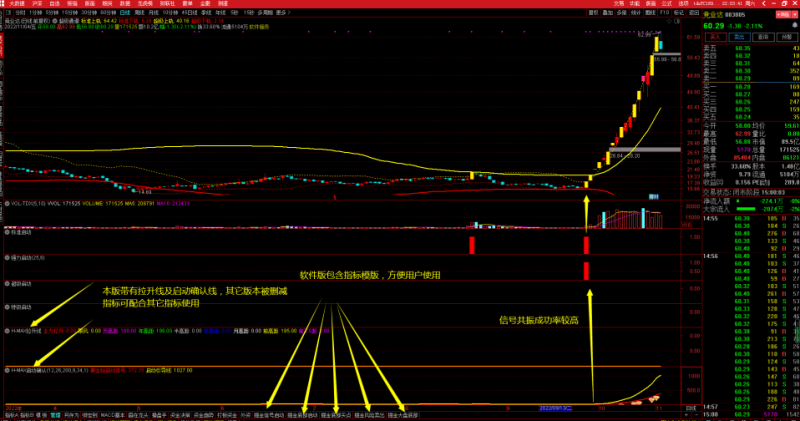Select the MACD基本 indicator template tab
The height and width of the screenshot is (421, 800).
click(111, 413)
